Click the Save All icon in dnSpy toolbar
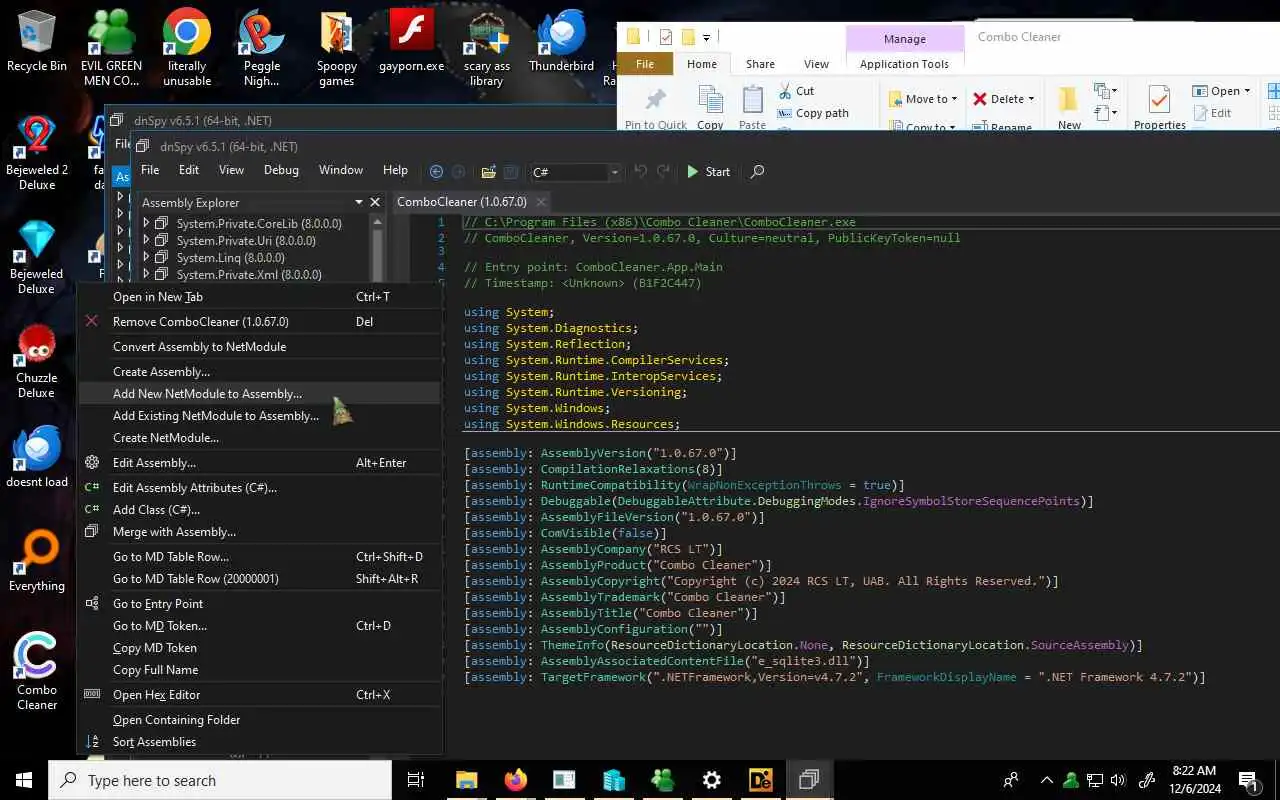Image resolution: width=1280 pixels, height=800 pixels. click(x=510, y=172)
